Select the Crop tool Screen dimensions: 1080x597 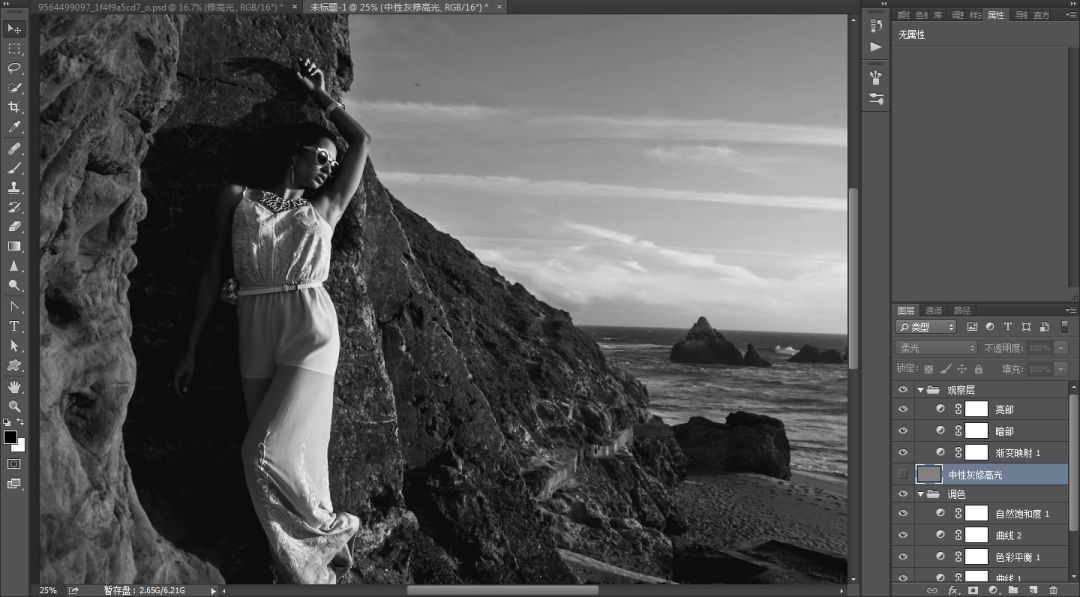[15, 107]
